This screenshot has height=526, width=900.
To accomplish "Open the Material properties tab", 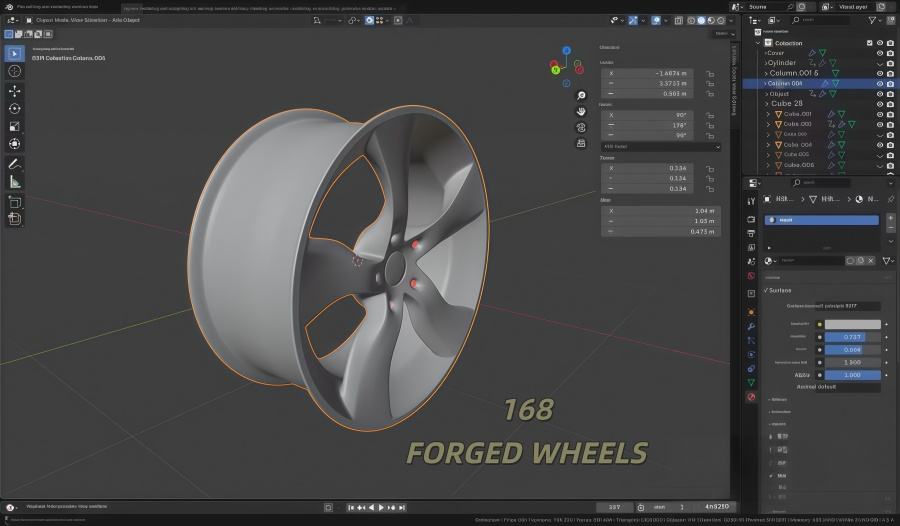I will 751,396.
